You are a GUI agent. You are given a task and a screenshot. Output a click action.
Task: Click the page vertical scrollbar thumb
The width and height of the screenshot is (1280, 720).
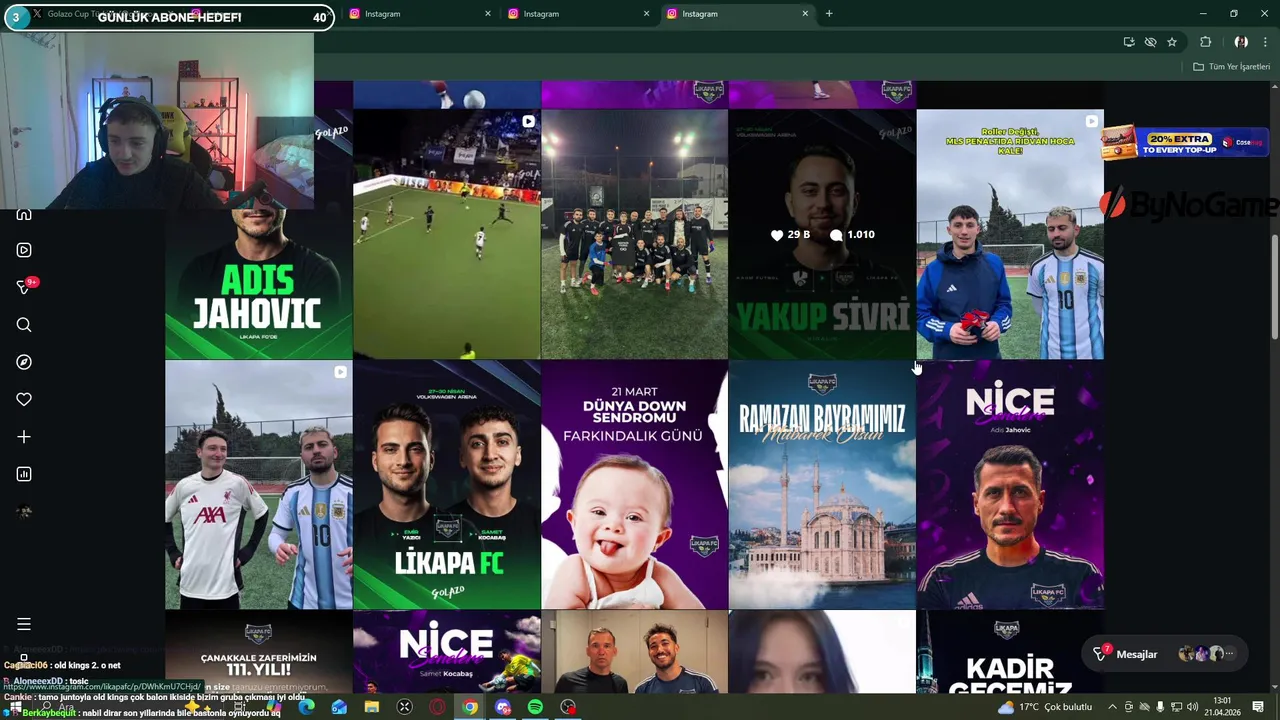click(1274, 288)
